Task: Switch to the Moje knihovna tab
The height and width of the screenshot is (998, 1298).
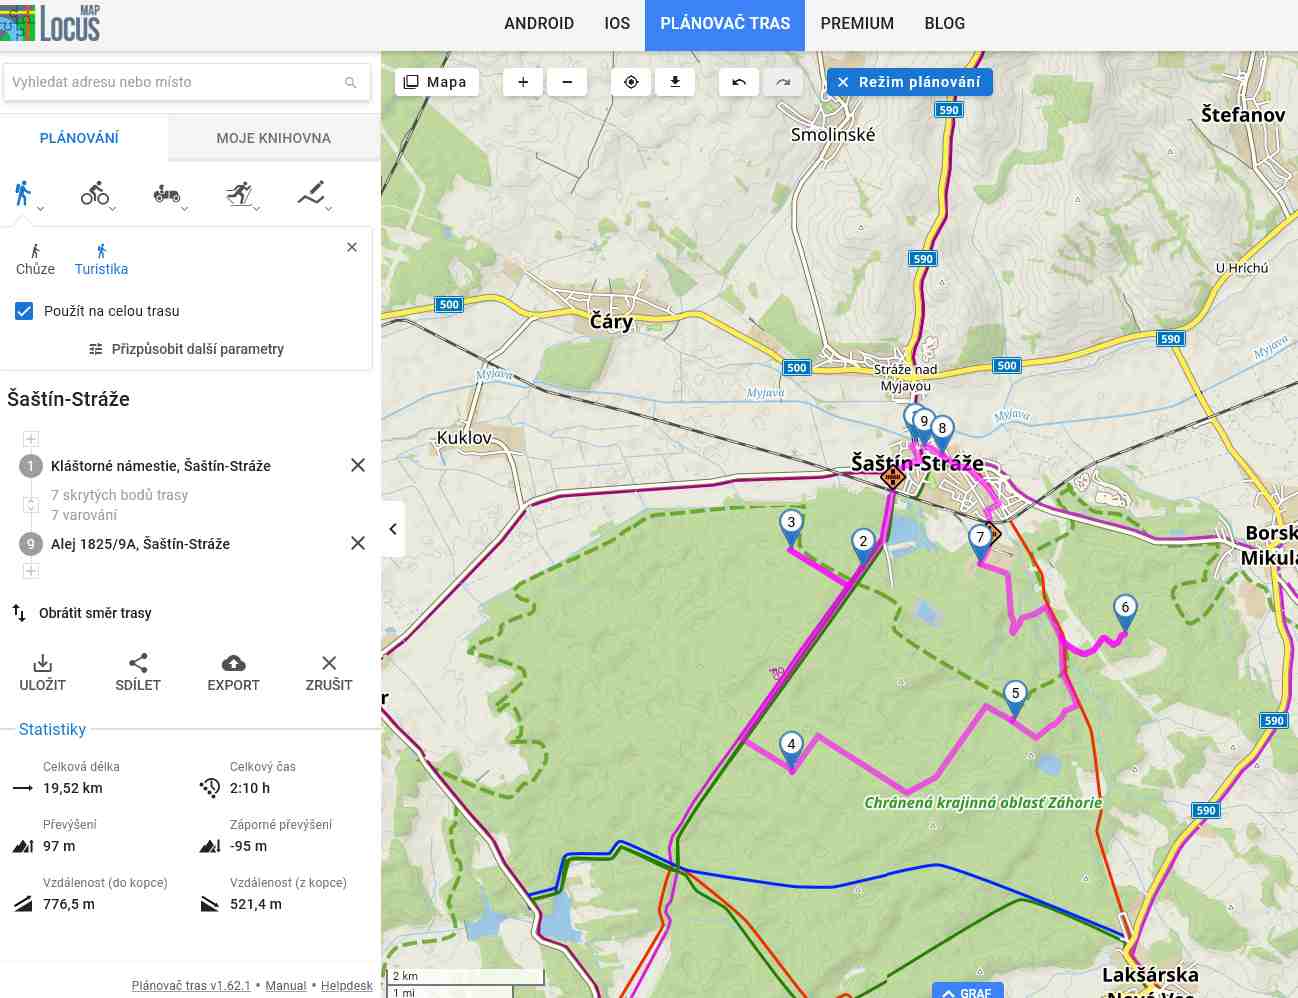Action: pos(273,138)
